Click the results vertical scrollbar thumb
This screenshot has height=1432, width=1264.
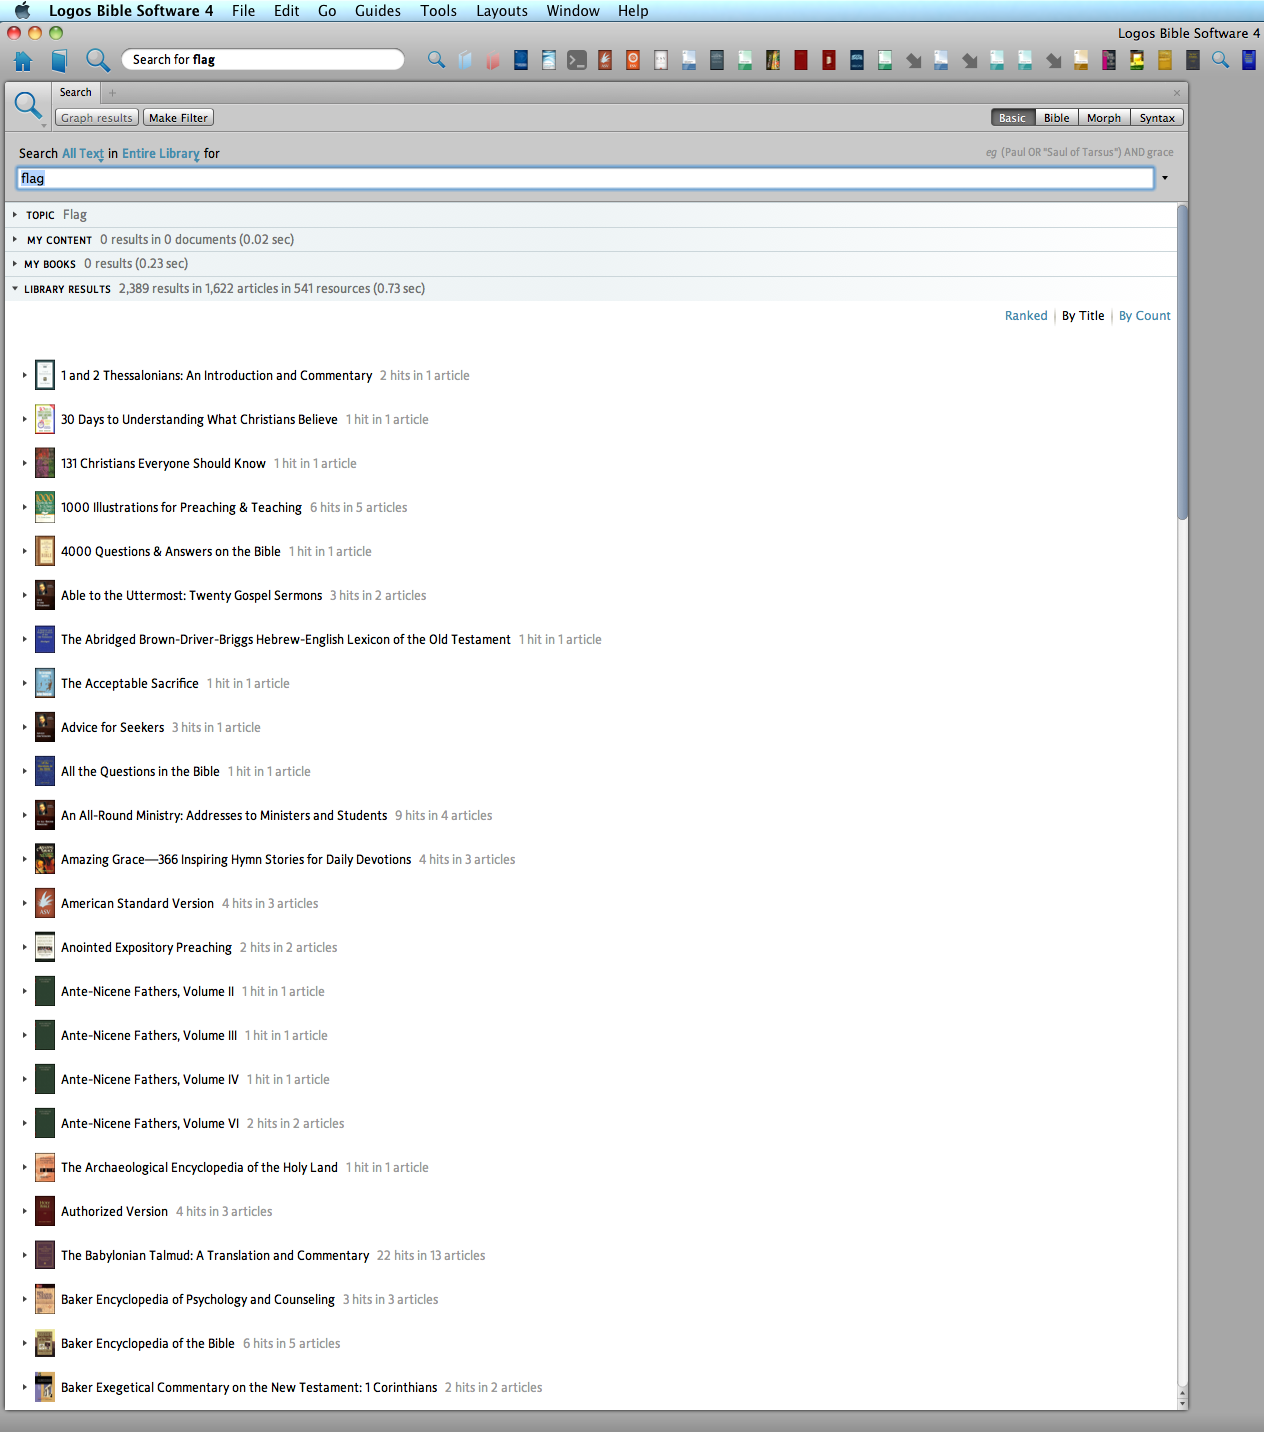click(x=1183, y=362)
